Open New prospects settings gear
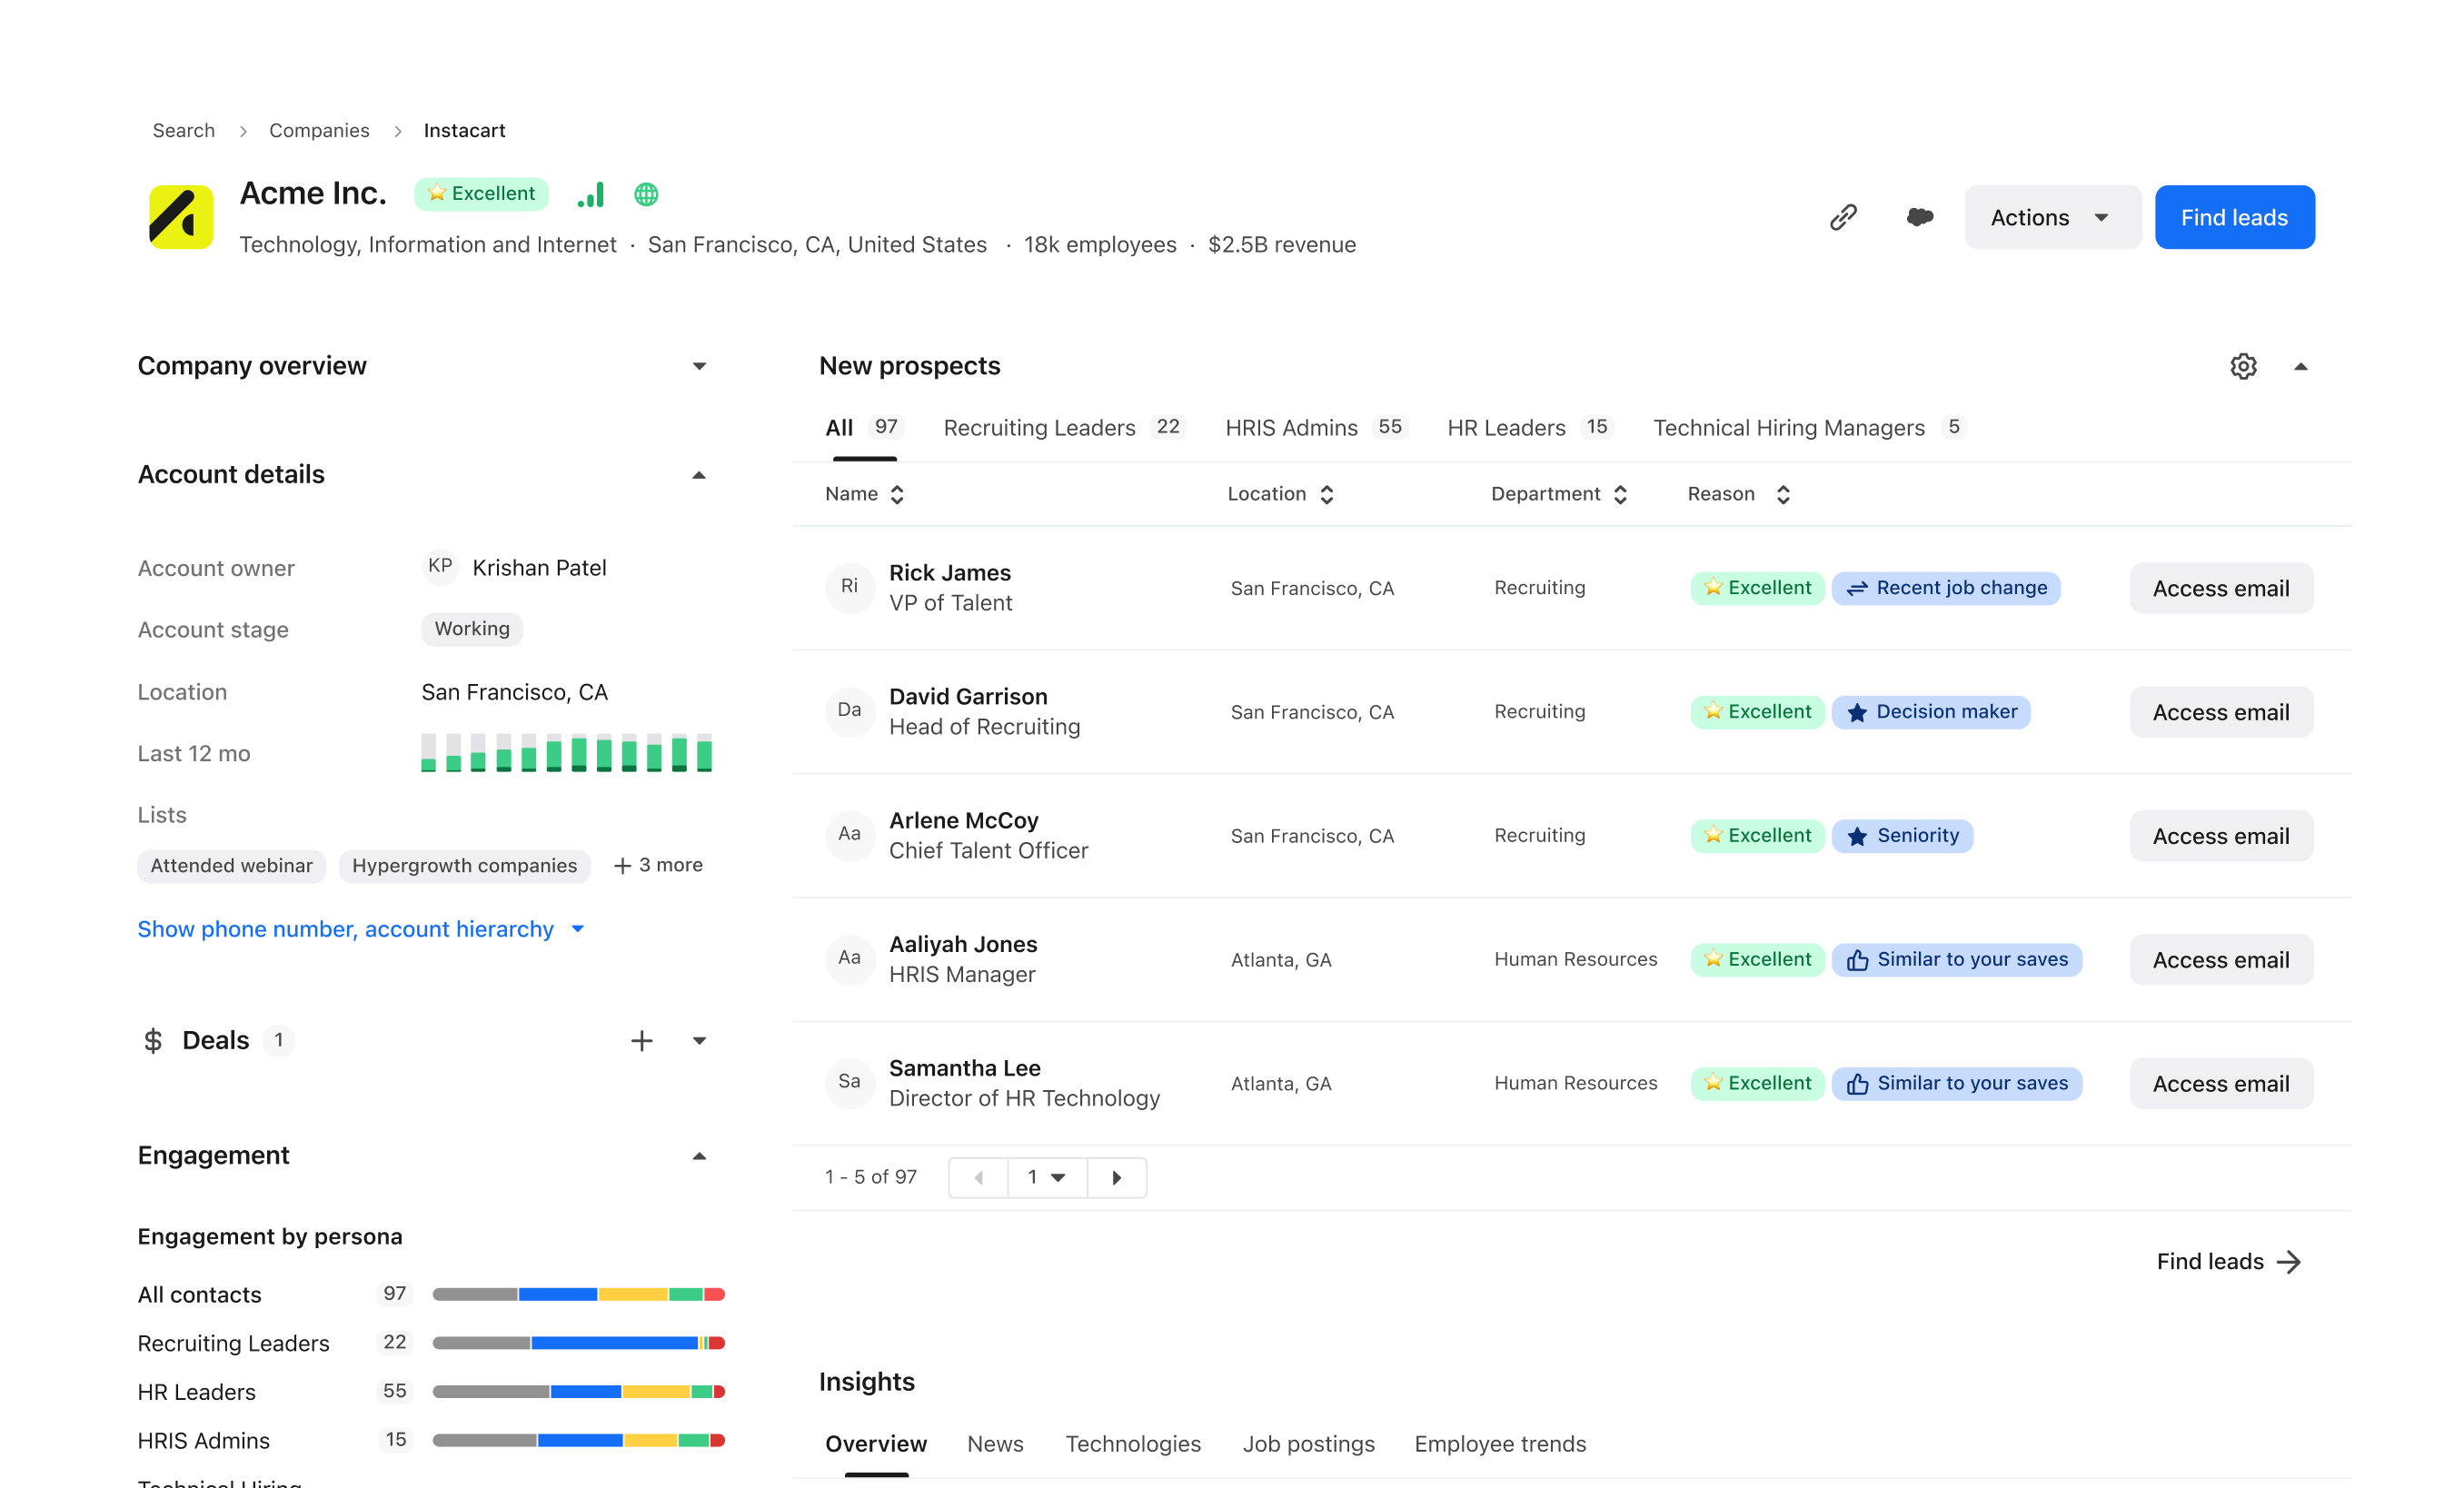This screenshot has height=1488, width=2464. (2244, 366)
